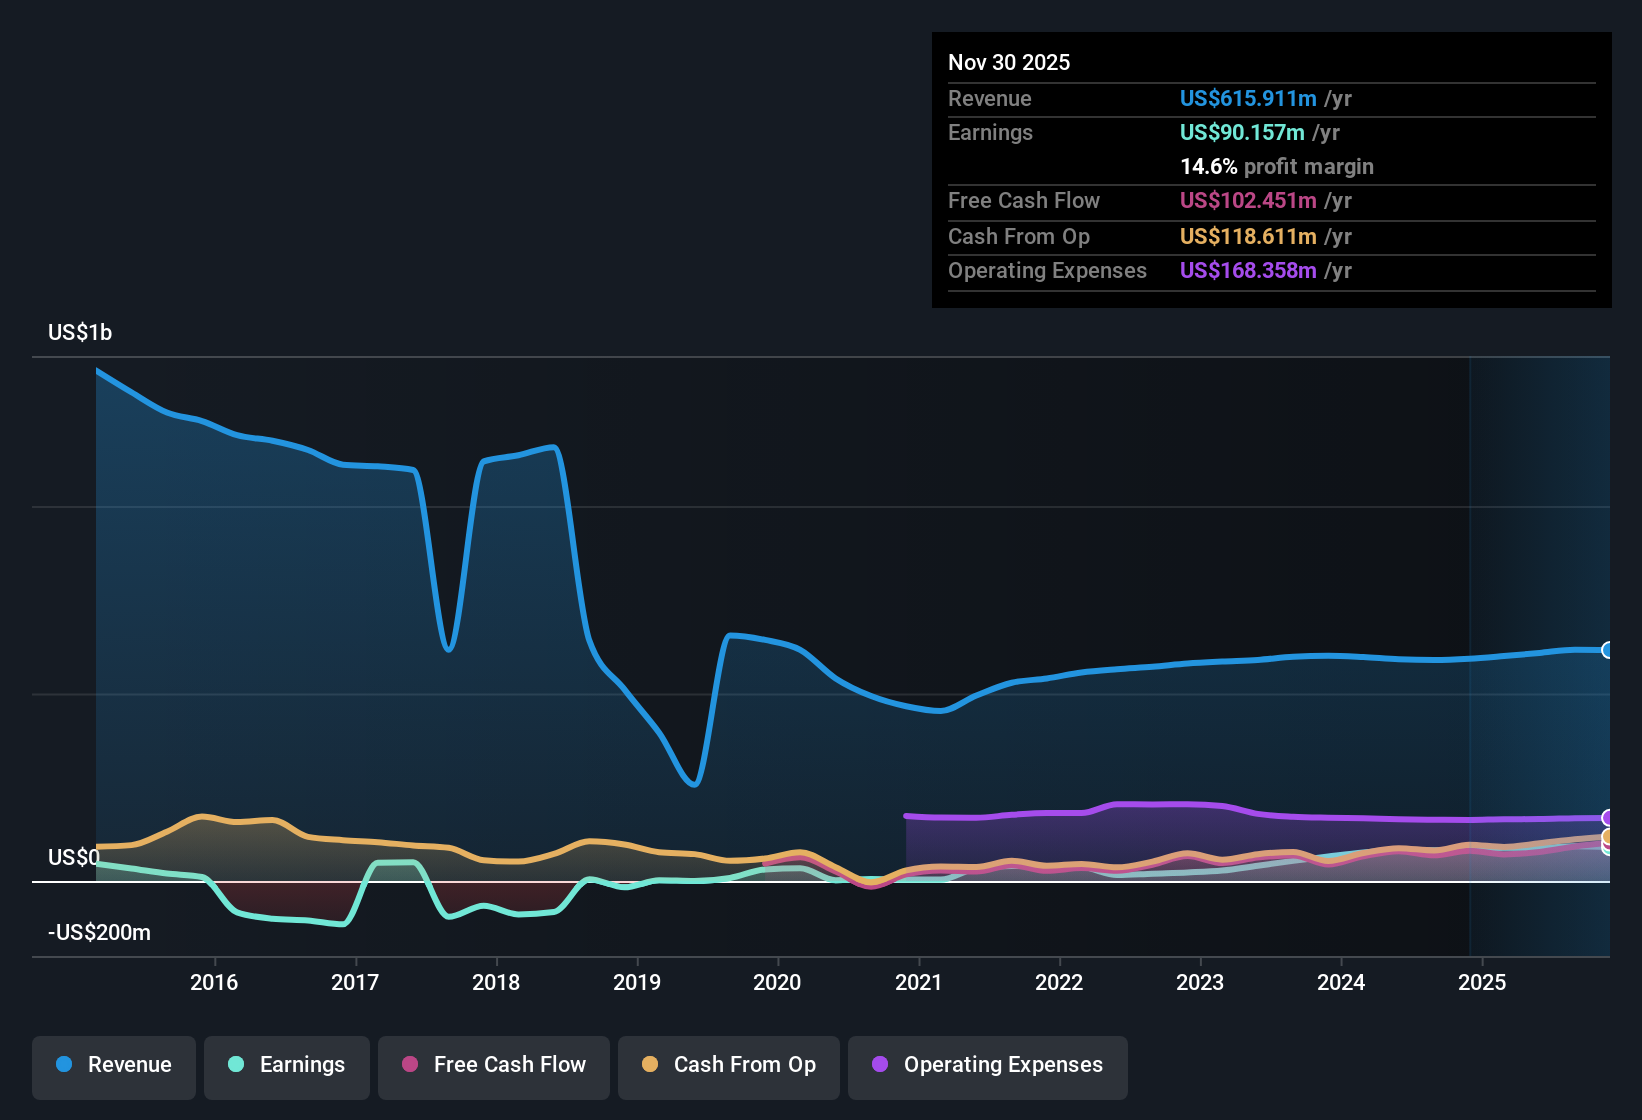This screenshot has width=1642, height=1120.
Task: Click the US$615.911m Revenue value
Action: point(1247,98)
